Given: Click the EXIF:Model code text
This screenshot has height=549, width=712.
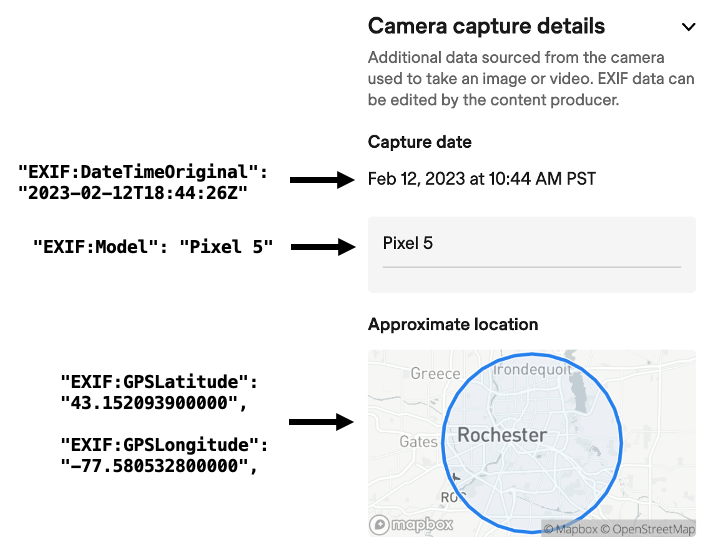Looking at the screenshot, I should (x=153, y=246).
